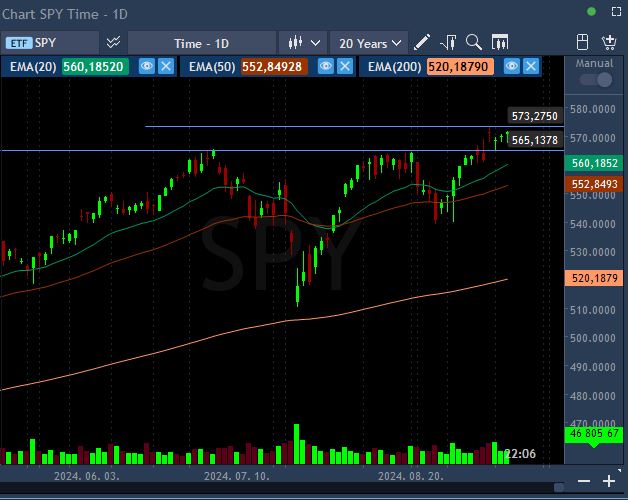628x500 pixels.
Task: Hide the EMA(20) indicator
Action: click(x=147, y=66)
